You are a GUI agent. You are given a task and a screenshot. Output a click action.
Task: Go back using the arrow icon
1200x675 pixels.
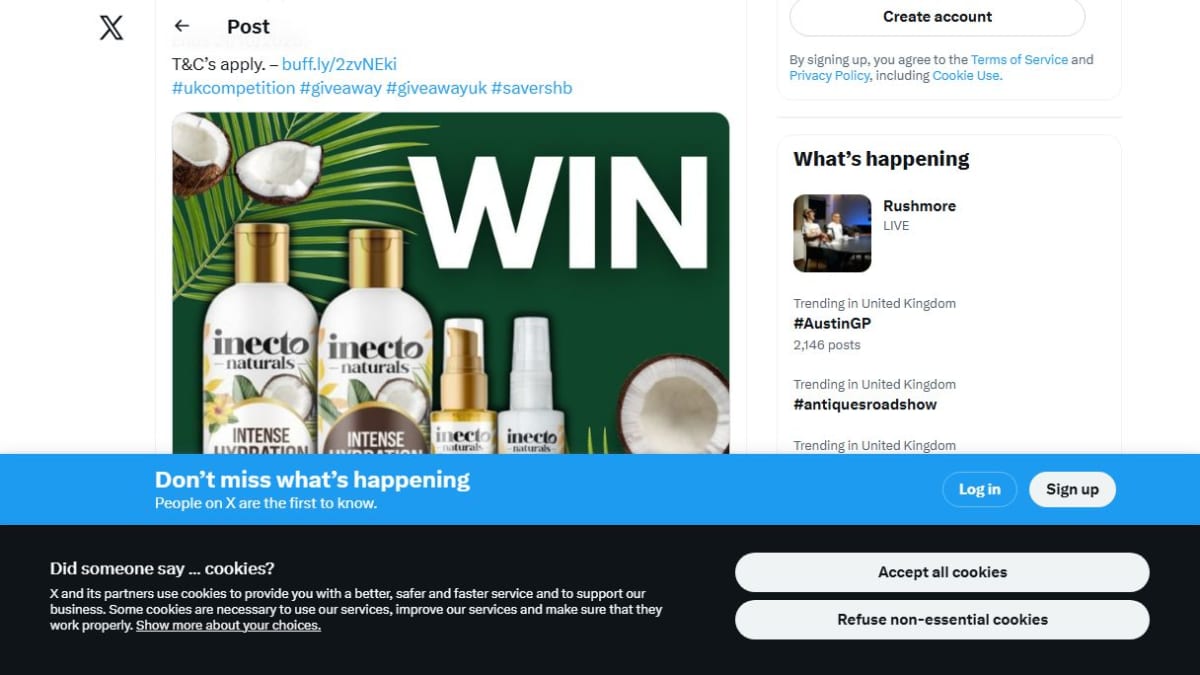click(181, 26)
